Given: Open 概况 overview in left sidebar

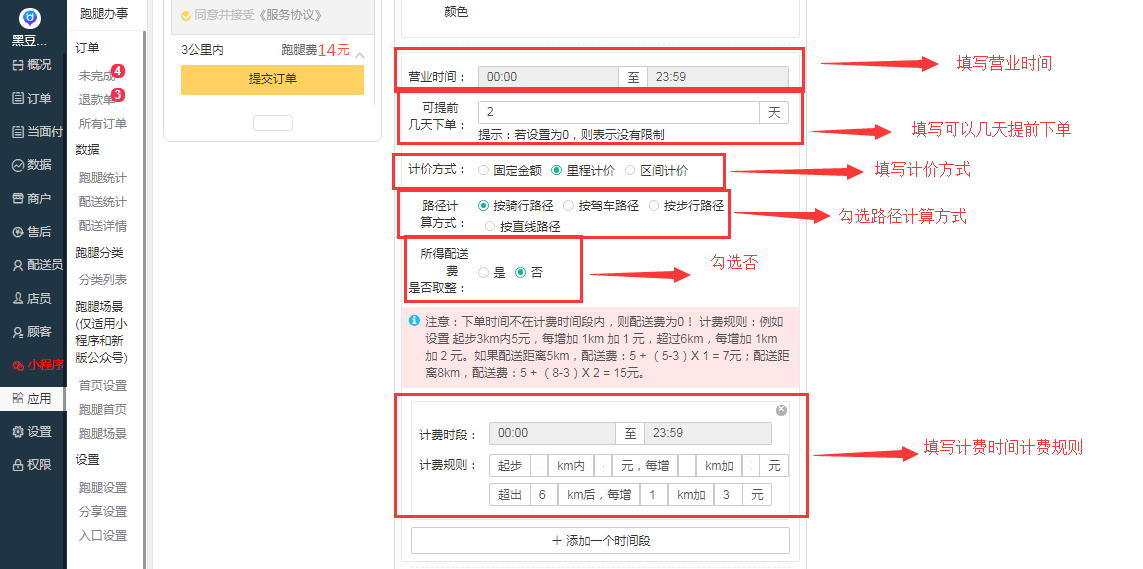Looking at the screenshot, I should [33, 65].
